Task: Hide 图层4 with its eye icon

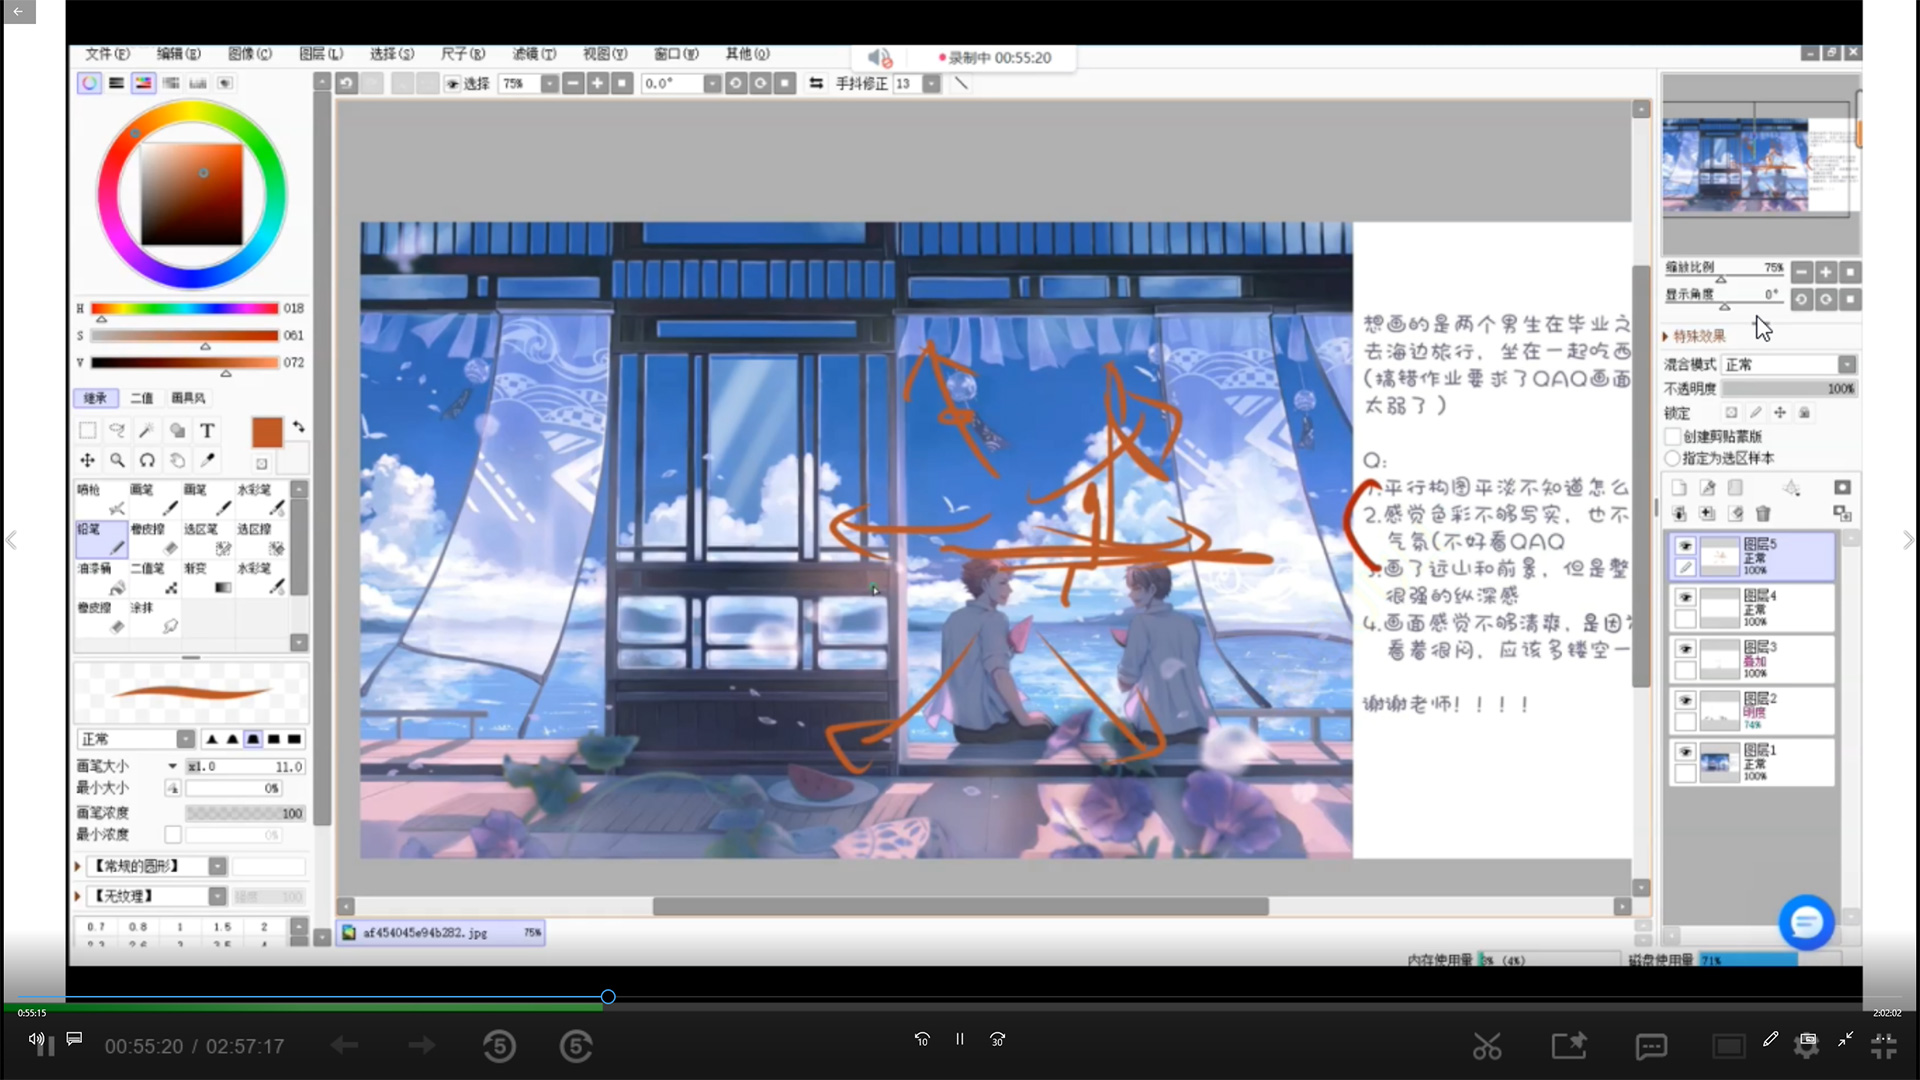Action: click(x=1685, y=597)
